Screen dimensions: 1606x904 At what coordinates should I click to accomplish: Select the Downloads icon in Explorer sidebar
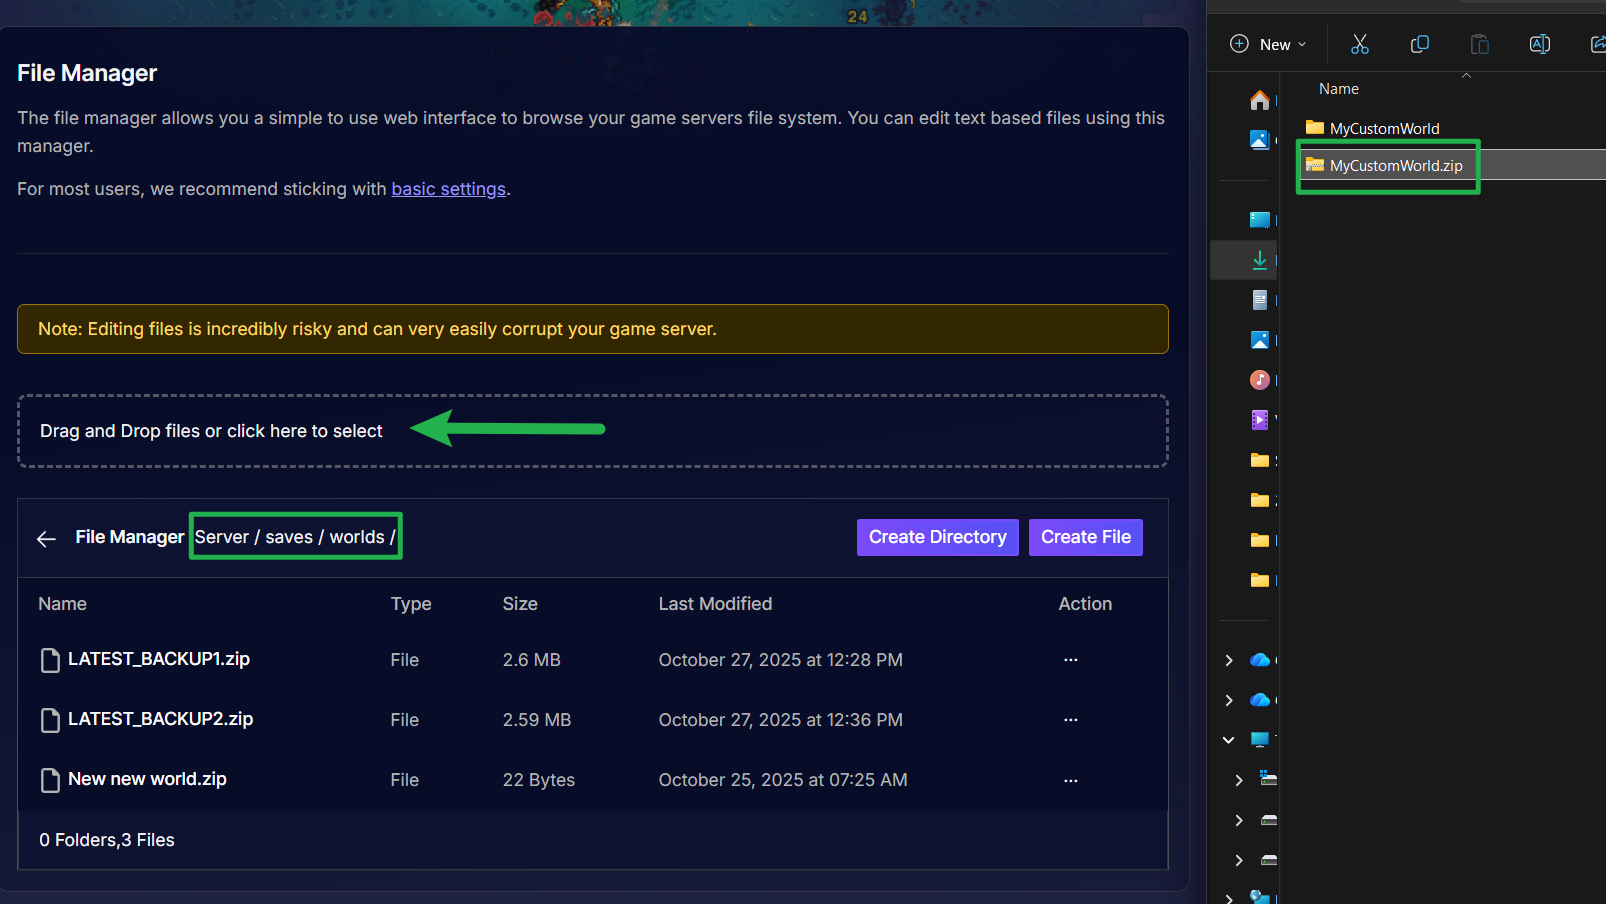click(1260, 260)
